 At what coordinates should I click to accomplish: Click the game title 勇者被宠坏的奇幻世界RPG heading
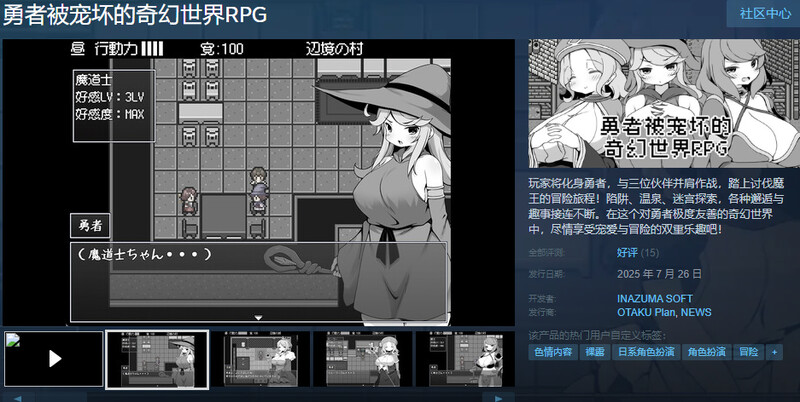point(135,15)
